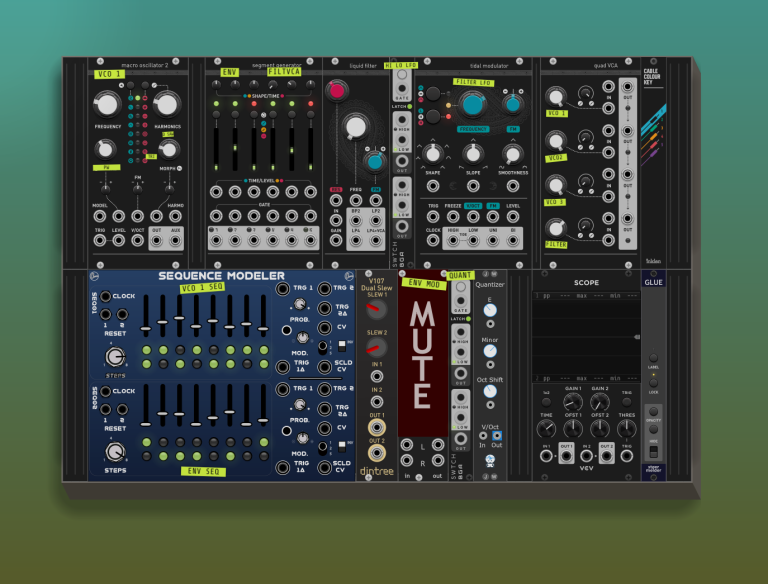Click the macro oscillator AUX output jack
Image resolution: width=768 pixels, height=584 pixels.
[175, 241]
